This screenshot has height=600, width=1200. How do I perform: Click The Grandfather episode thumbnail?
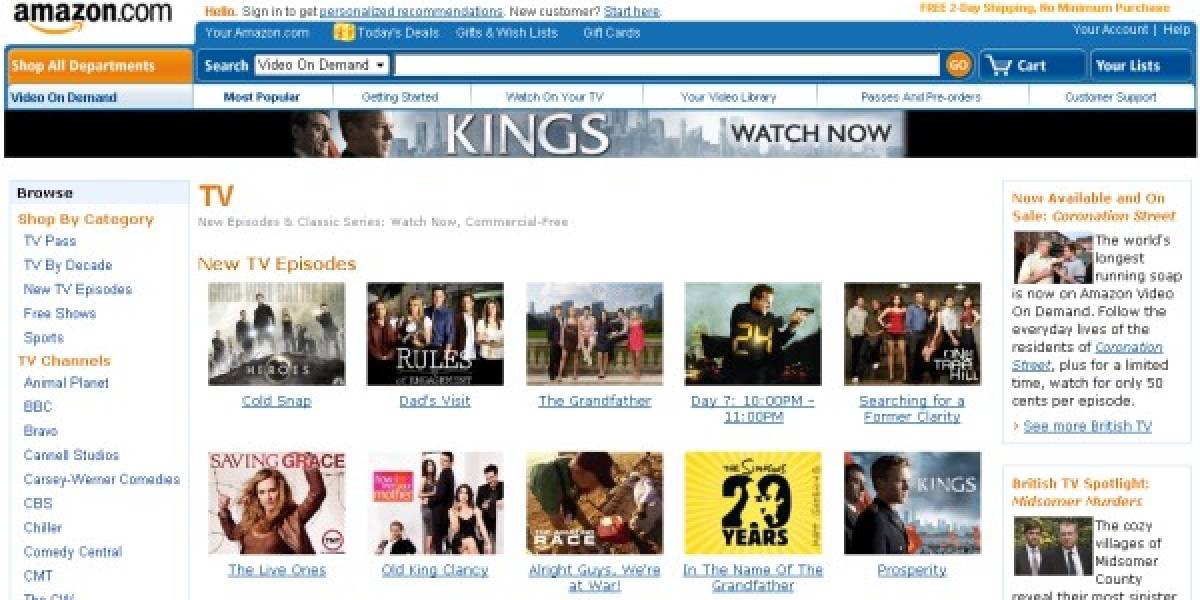click(594, 334)
